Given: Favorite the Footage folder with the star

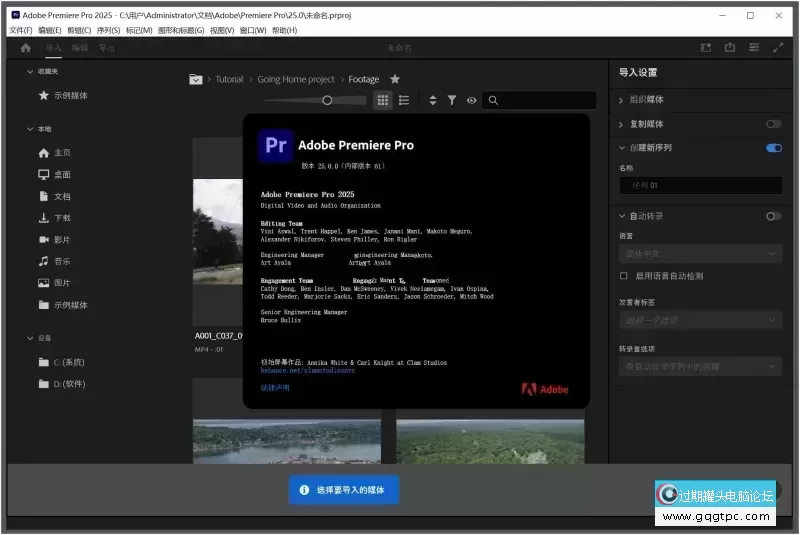Looking at the screenshot, I should [395, 79].
